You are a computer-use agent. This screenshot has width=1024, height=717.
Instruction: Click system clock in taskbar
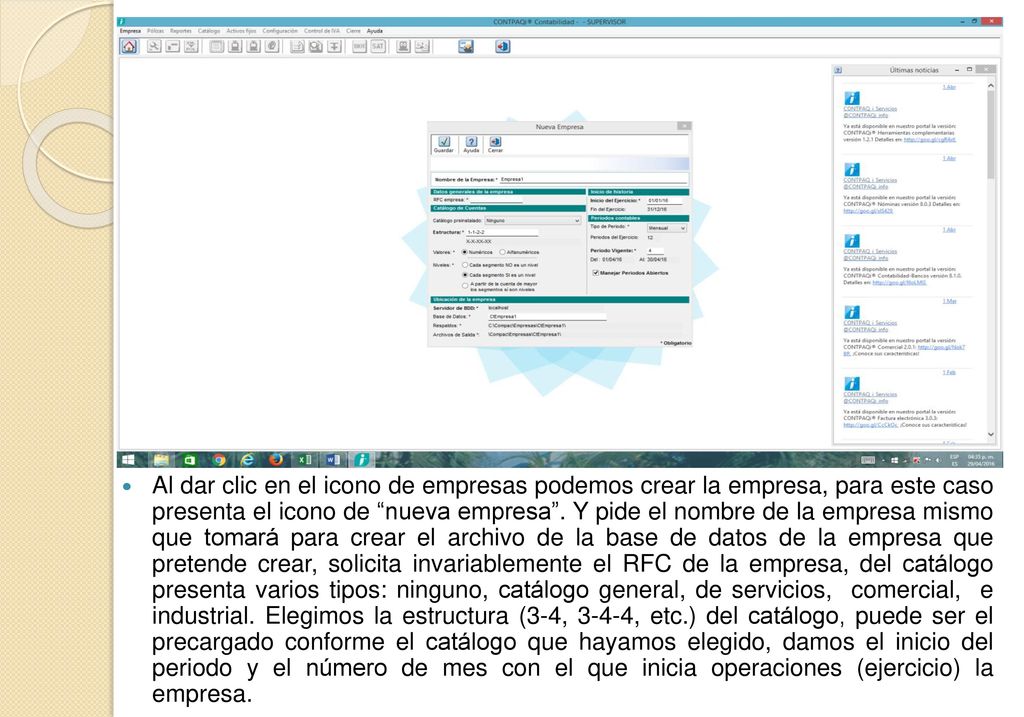pos(980,460)
